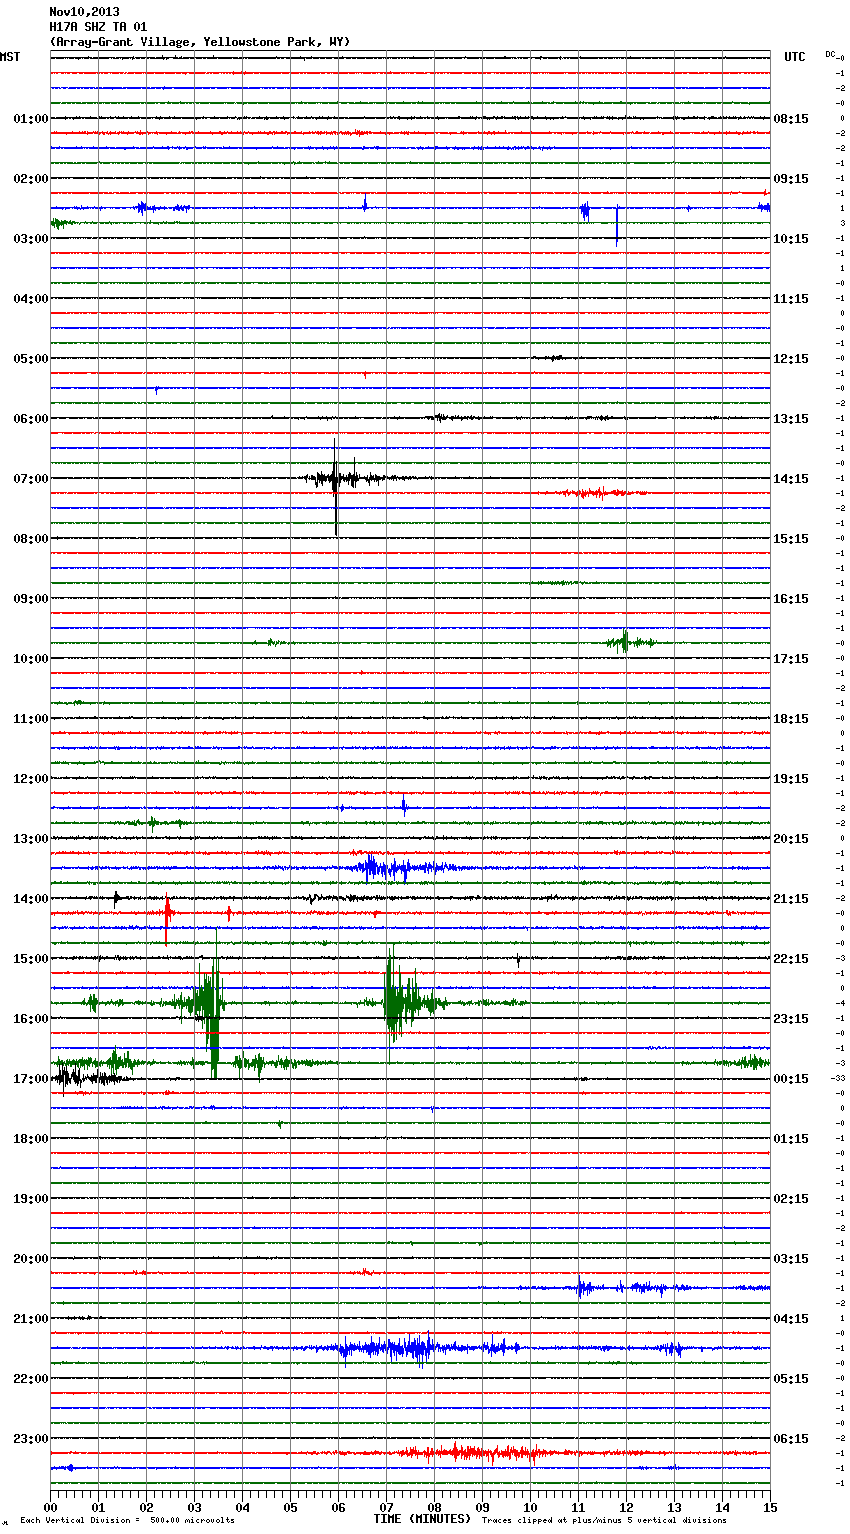
Task: Click the TIME (MINUTES) axis title
Action: click(x=422, y=1519)
